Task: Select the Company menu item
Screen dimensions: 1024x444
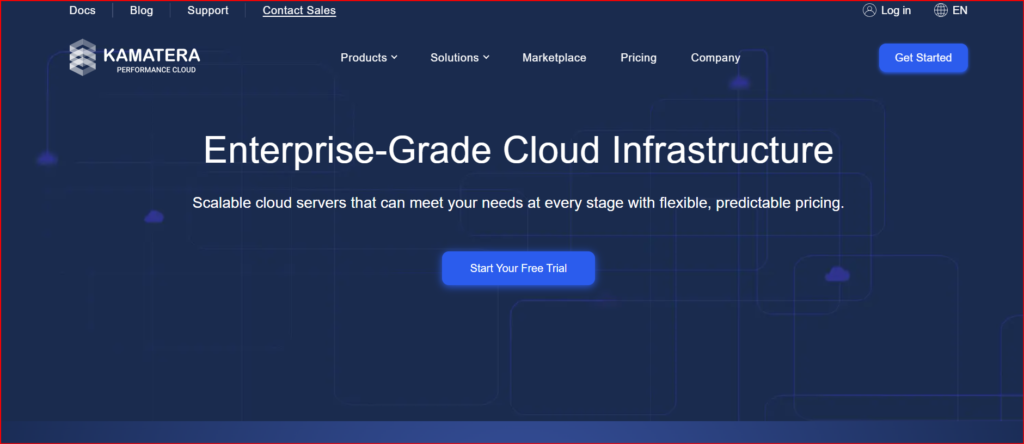Action: [x=715, y=58]
